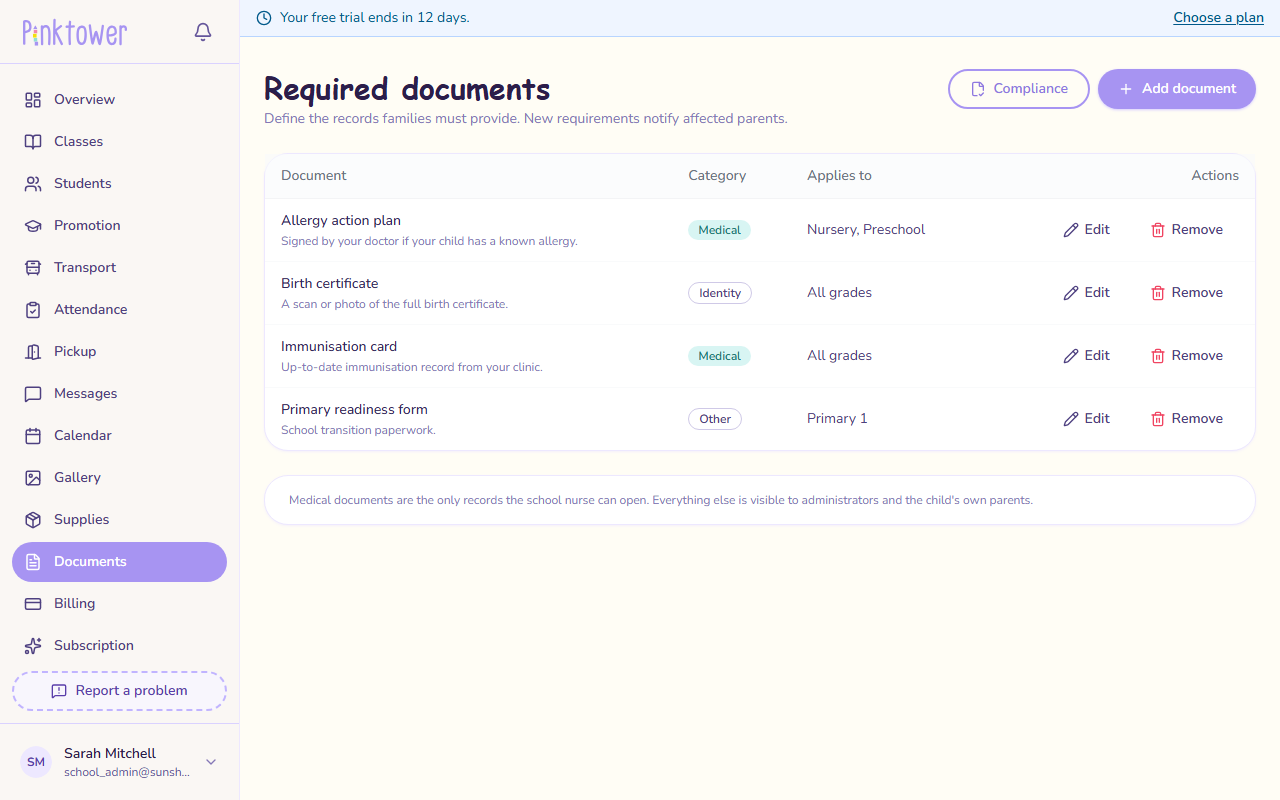Click the Identity category badge
1280x800 pixels.
coord(720,293)
